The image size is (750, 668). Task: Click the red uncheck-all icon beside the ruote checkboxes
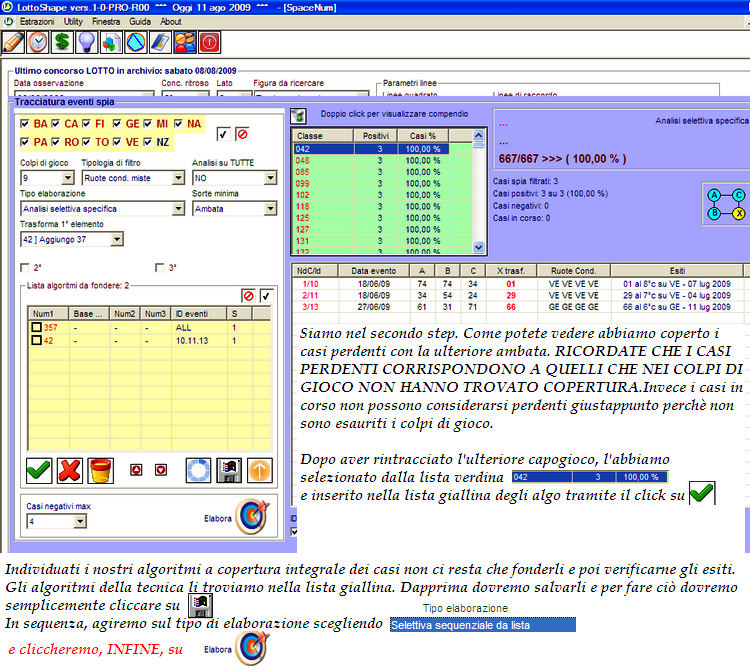(x=243, y=134)
